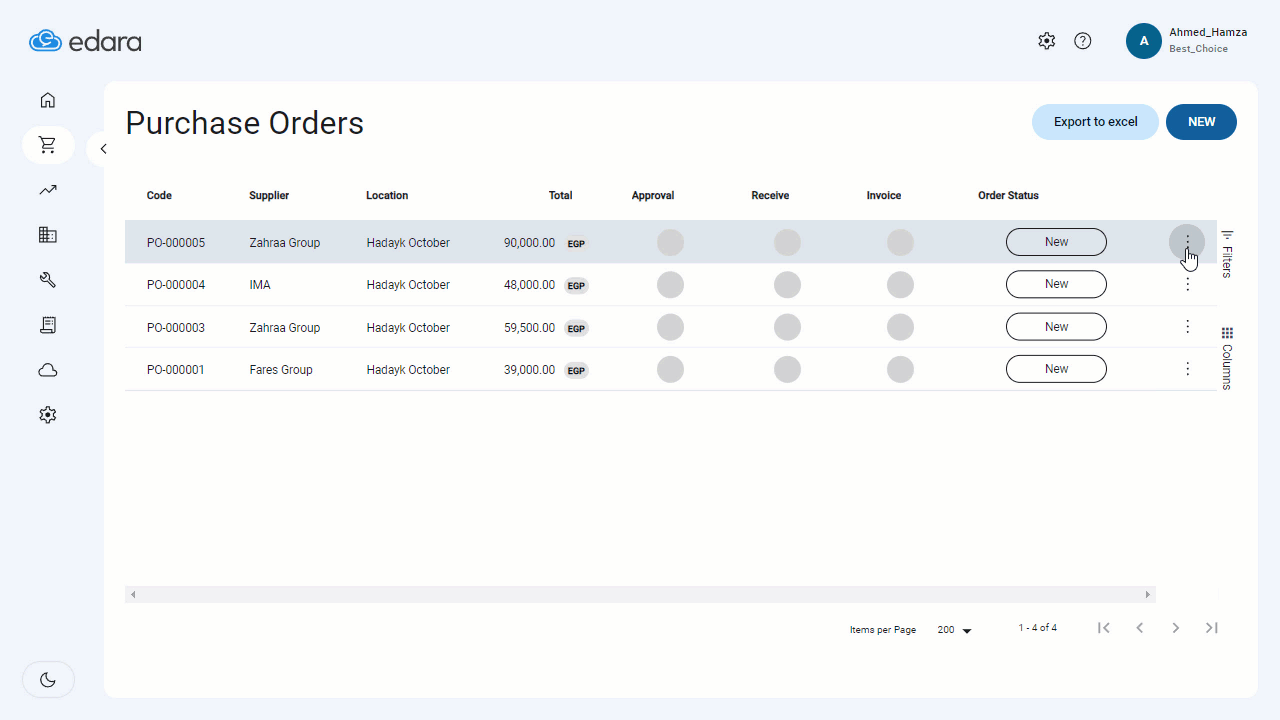
Task: Select PO-000003 code cell
Action: [x=176, y=328]
